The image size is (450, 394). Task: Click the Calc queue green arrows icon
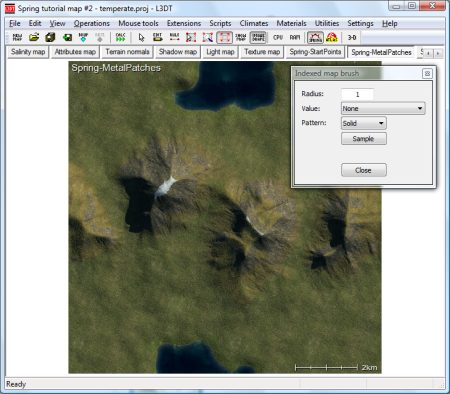coord(120,37)
